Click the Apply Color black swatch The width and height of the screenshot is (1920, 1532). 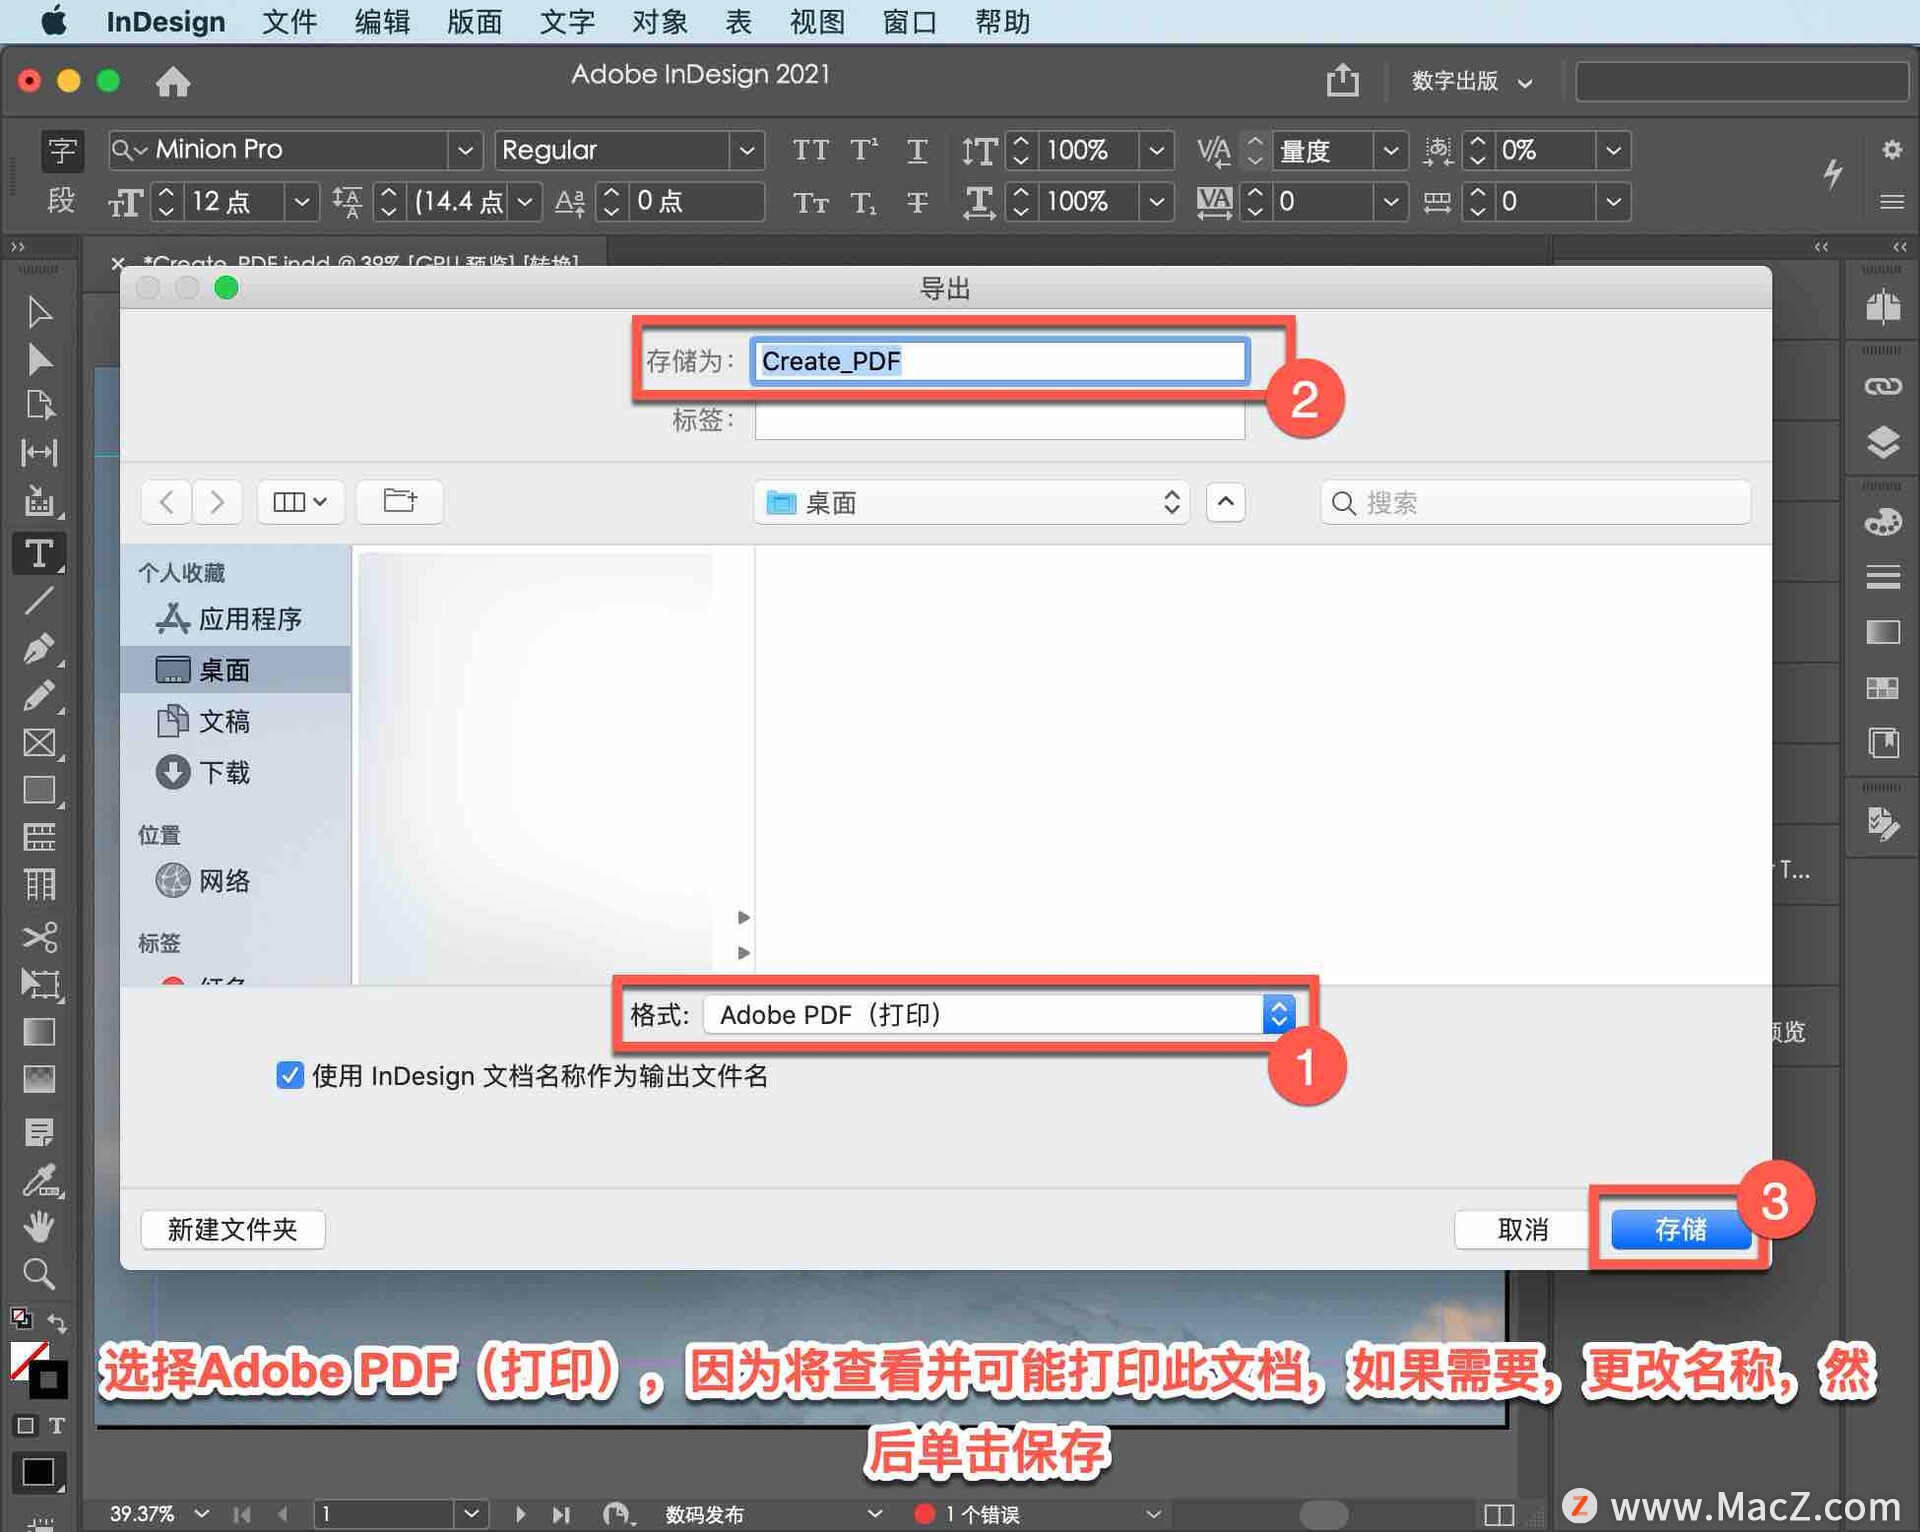click(39, 1472)
